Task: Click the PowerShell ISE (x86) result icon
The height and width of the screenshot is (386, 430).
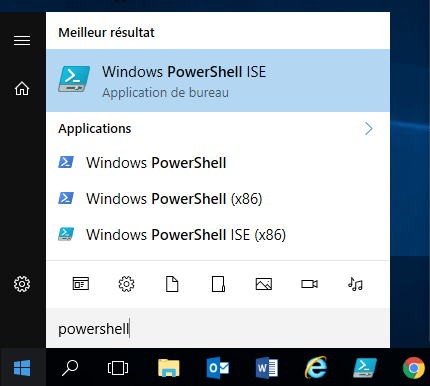Action: (x=66, y=234)
